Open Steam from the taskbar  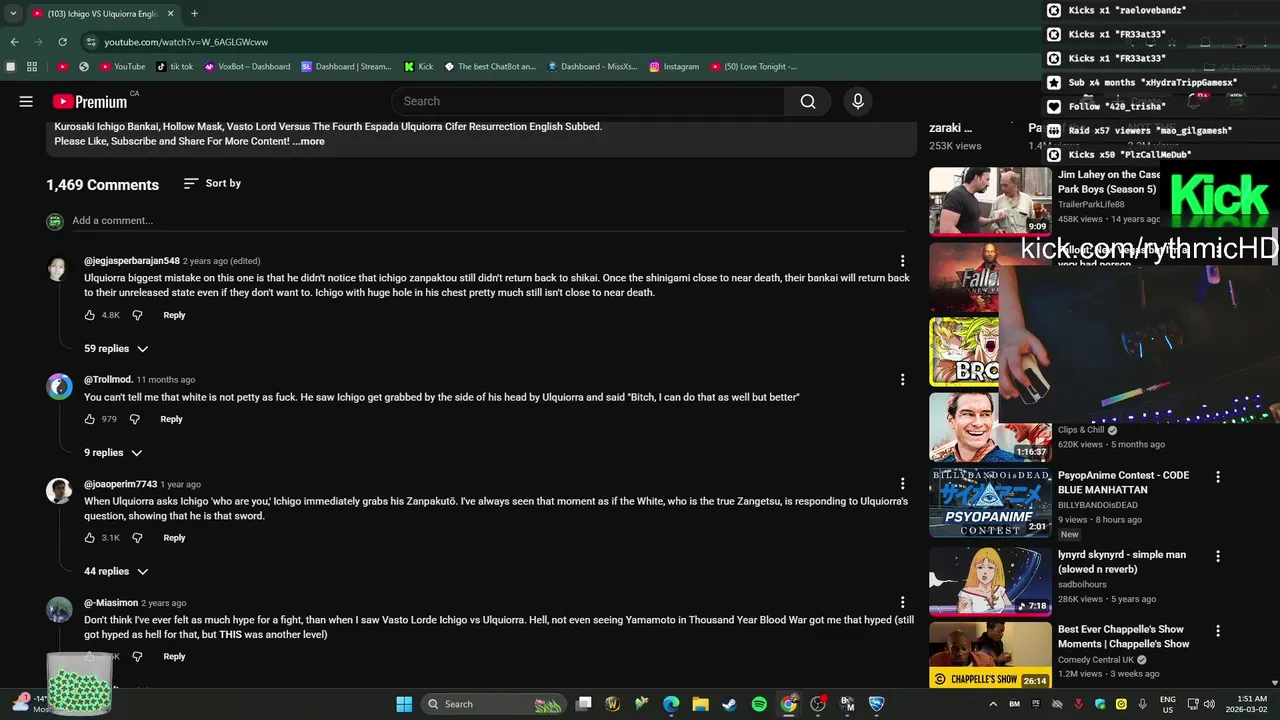[x=730, y=704]
